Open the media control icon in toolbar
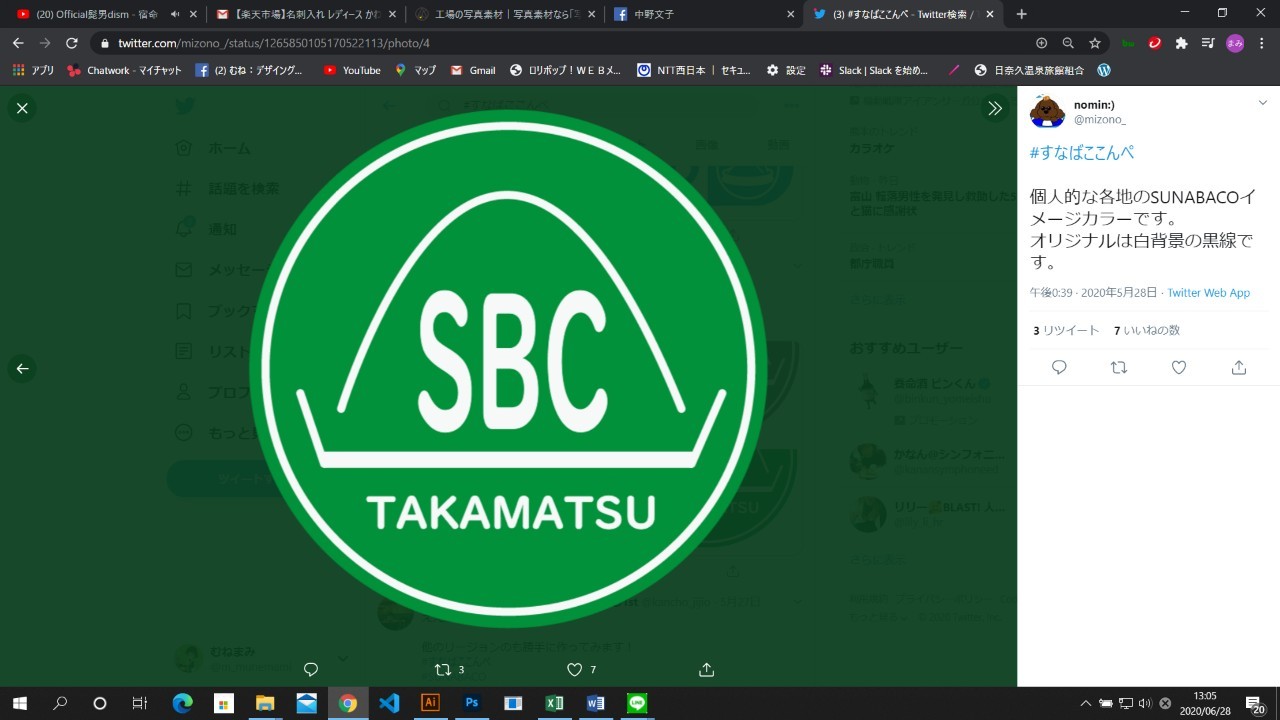This screenshot has height=720, width=1280. (1208, 43)
